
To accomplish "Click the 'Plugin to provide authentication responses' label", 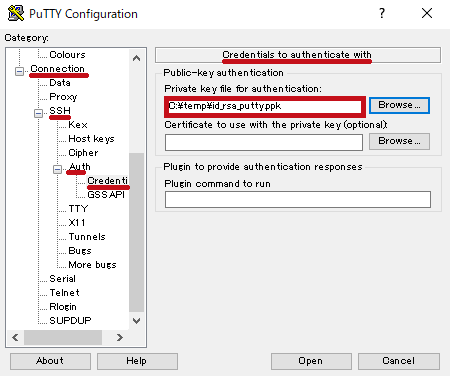I will point(263,167).
